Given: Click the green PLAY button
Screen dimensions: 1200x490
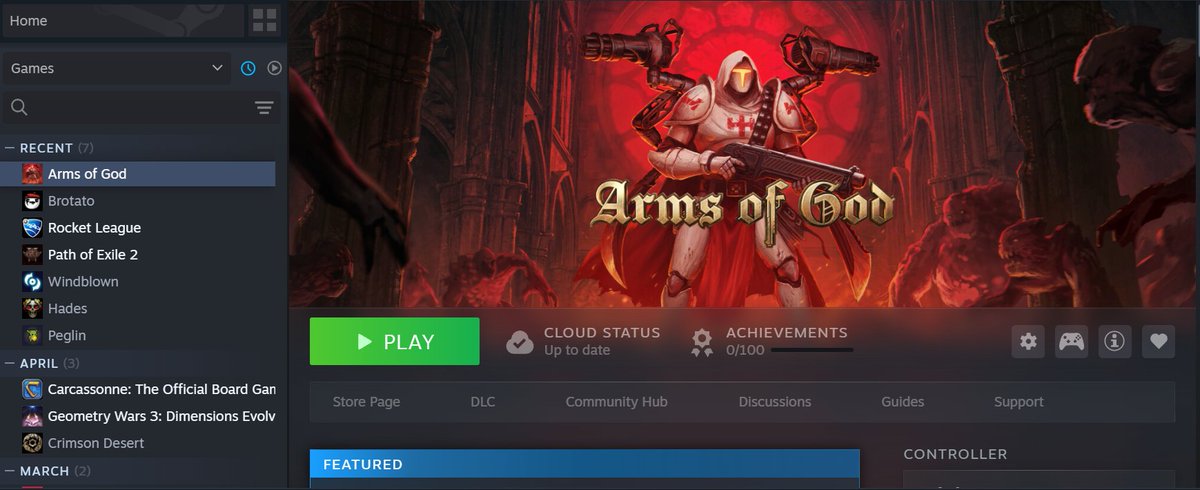Looking at the screenshot, I should coord(394,342).
